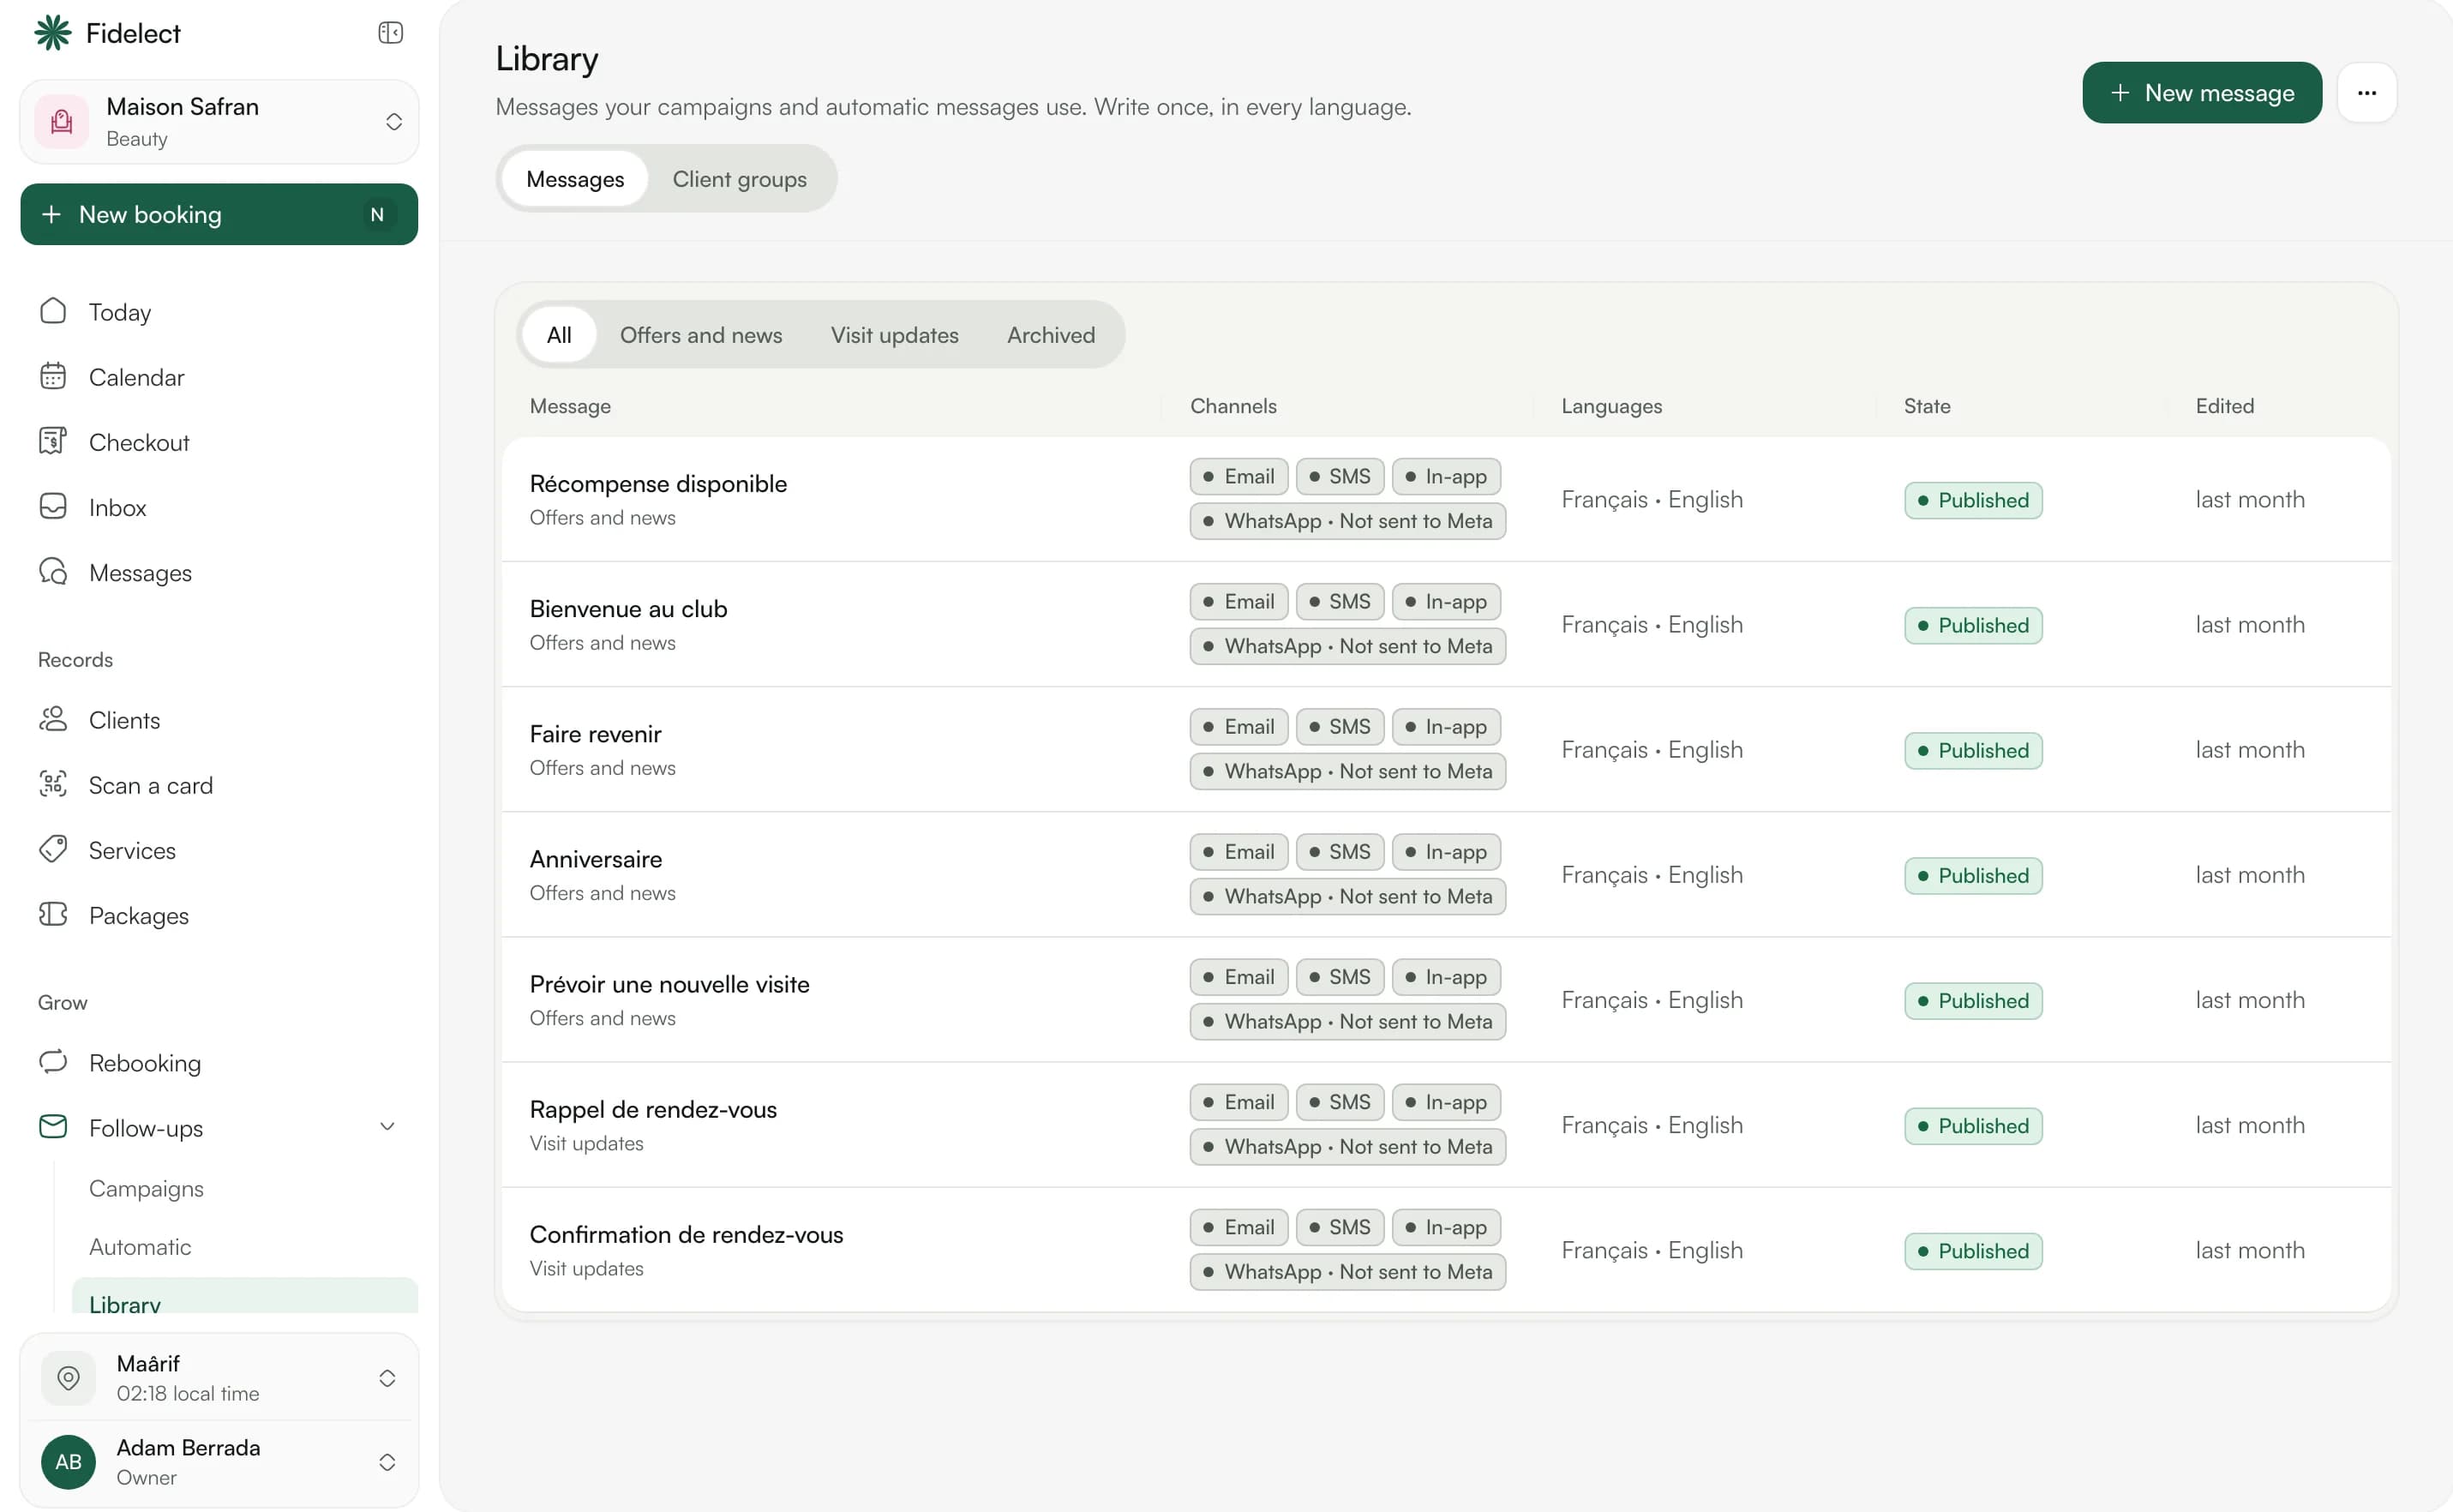
Task: Open Checkout via its receipt icon
Action: pyautogui.click(x=53, y=441)
